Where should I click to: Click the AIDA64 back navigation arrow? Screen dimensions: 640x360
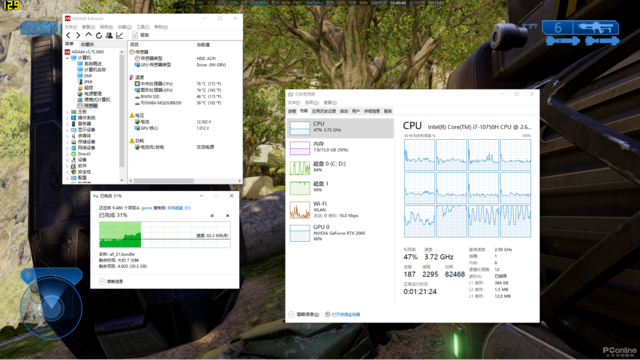[x=69, y=36]
